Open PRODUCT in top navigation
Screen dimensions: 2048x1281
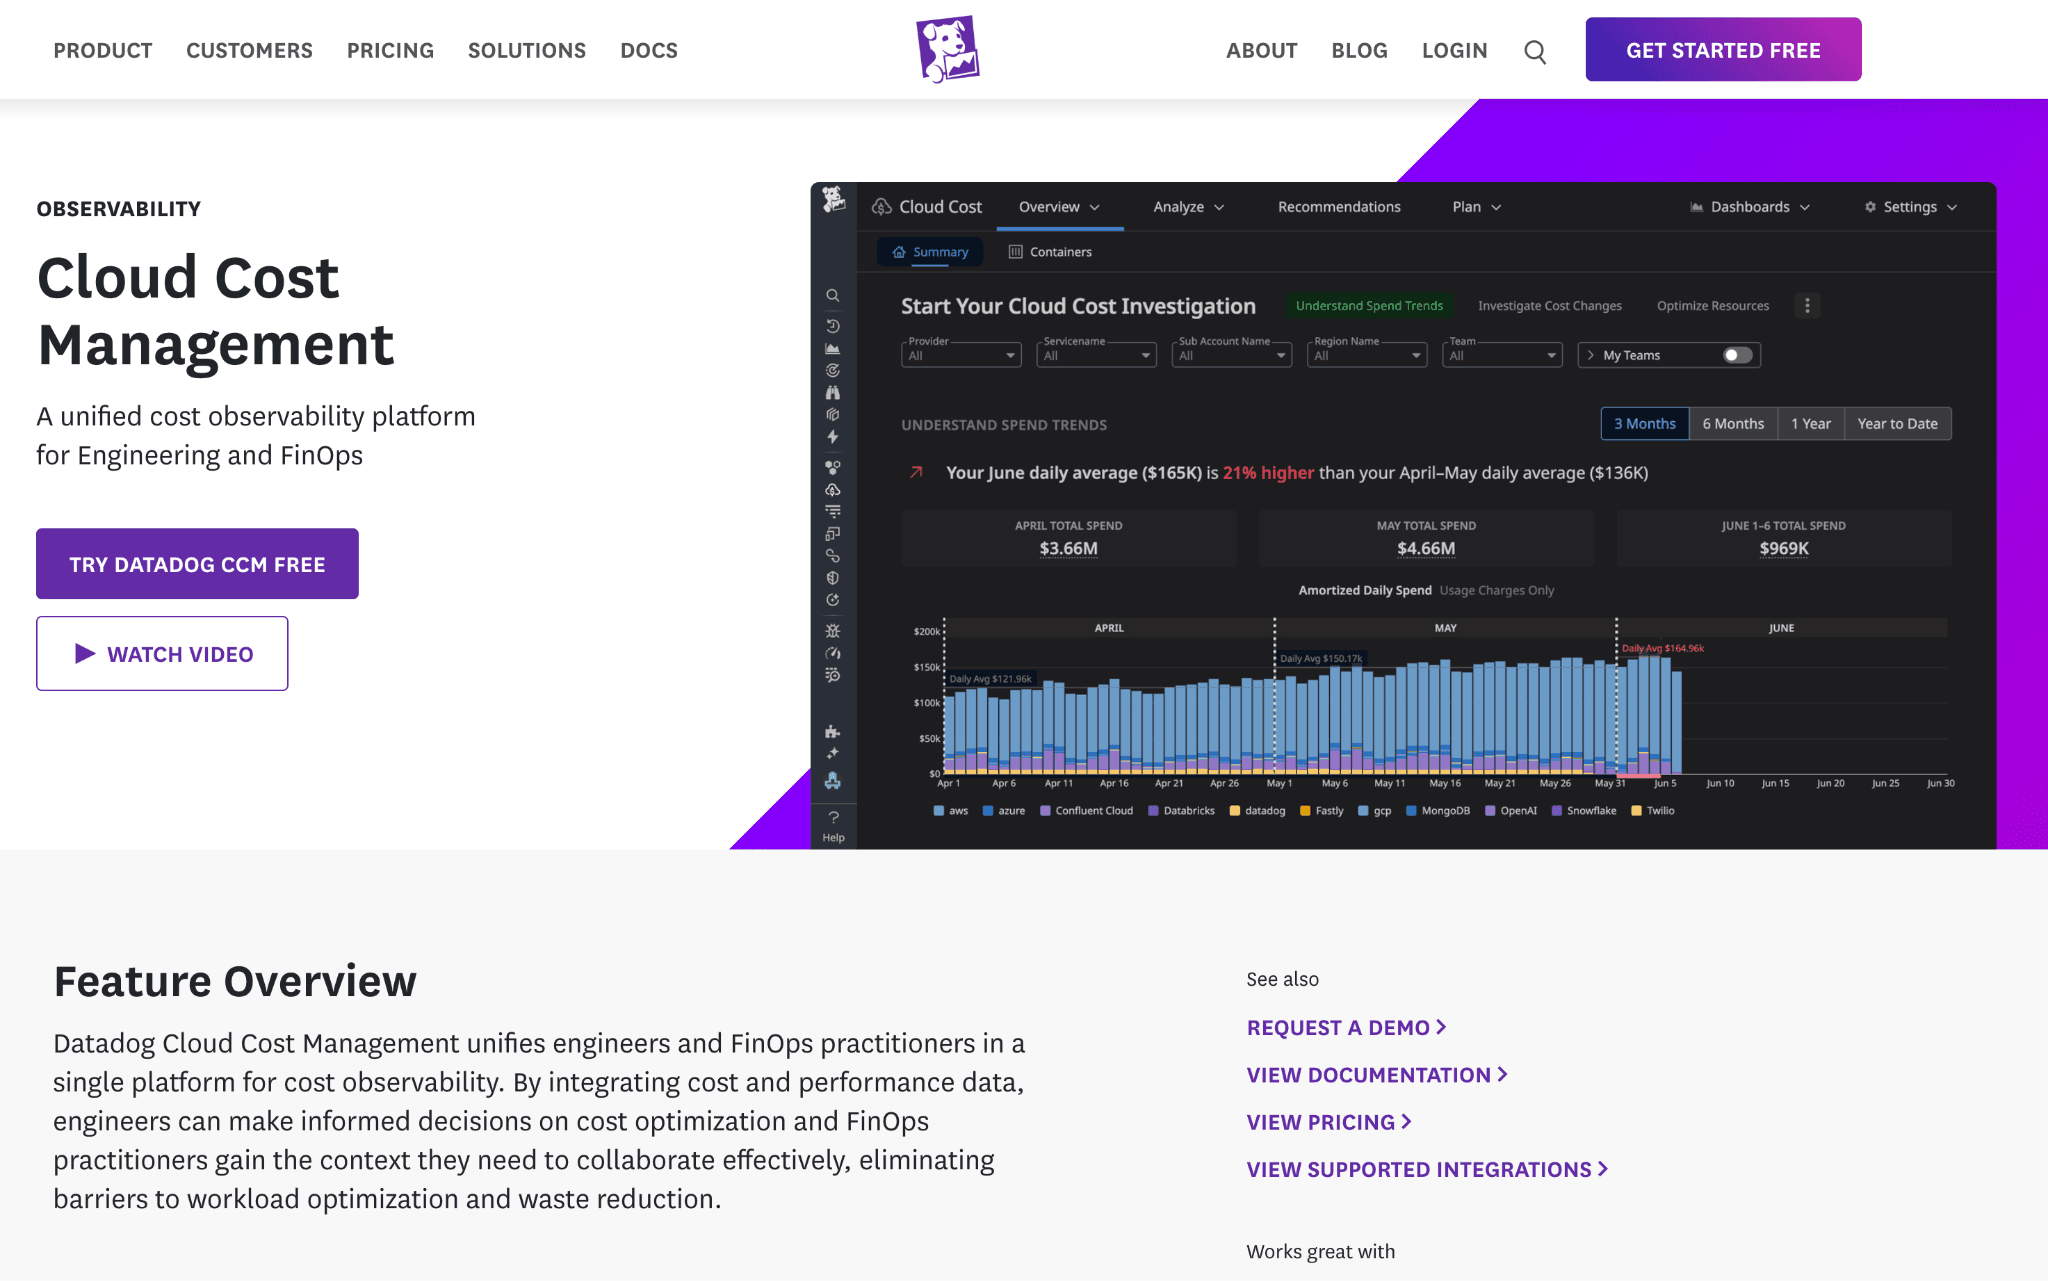point(103,50)
